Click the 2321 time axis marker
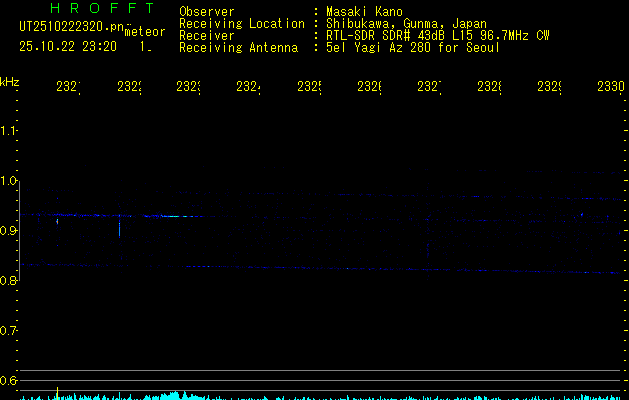The height and width of the screenshot is (400, 629). tap(68, 87)
